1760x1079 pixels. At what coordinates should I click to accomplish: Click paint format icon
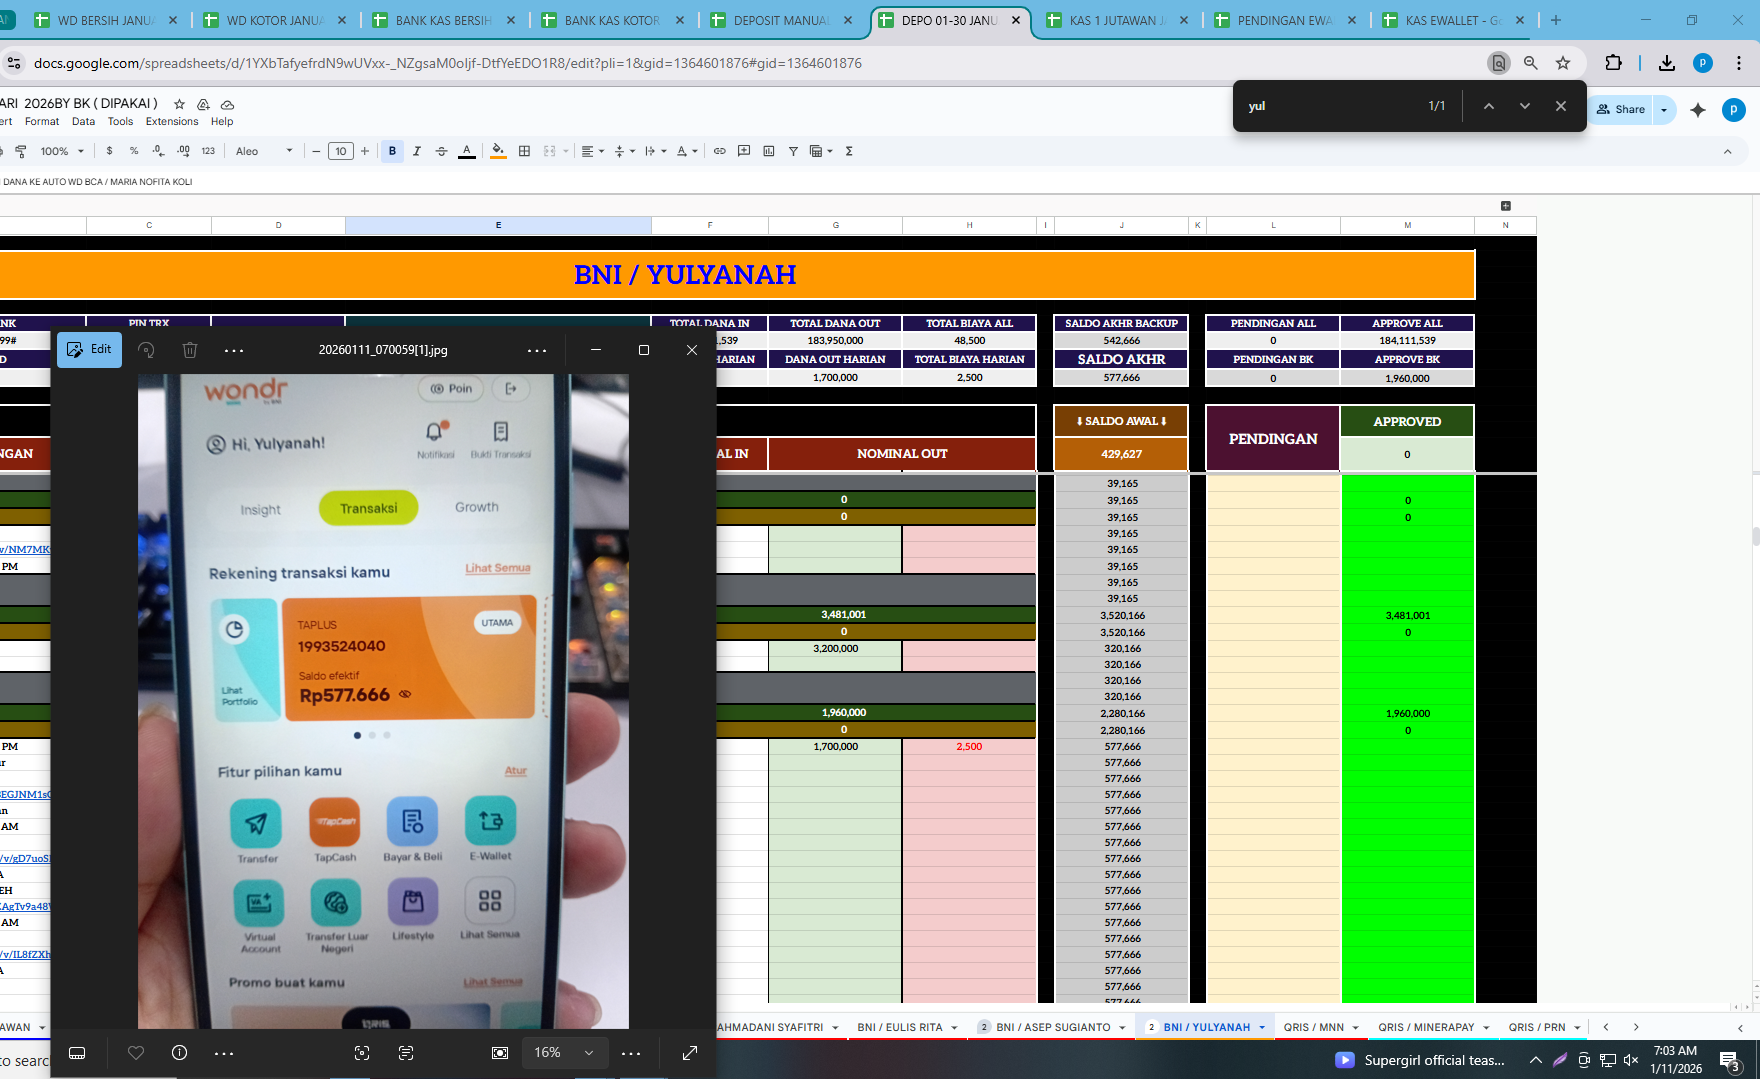point(21,151)
